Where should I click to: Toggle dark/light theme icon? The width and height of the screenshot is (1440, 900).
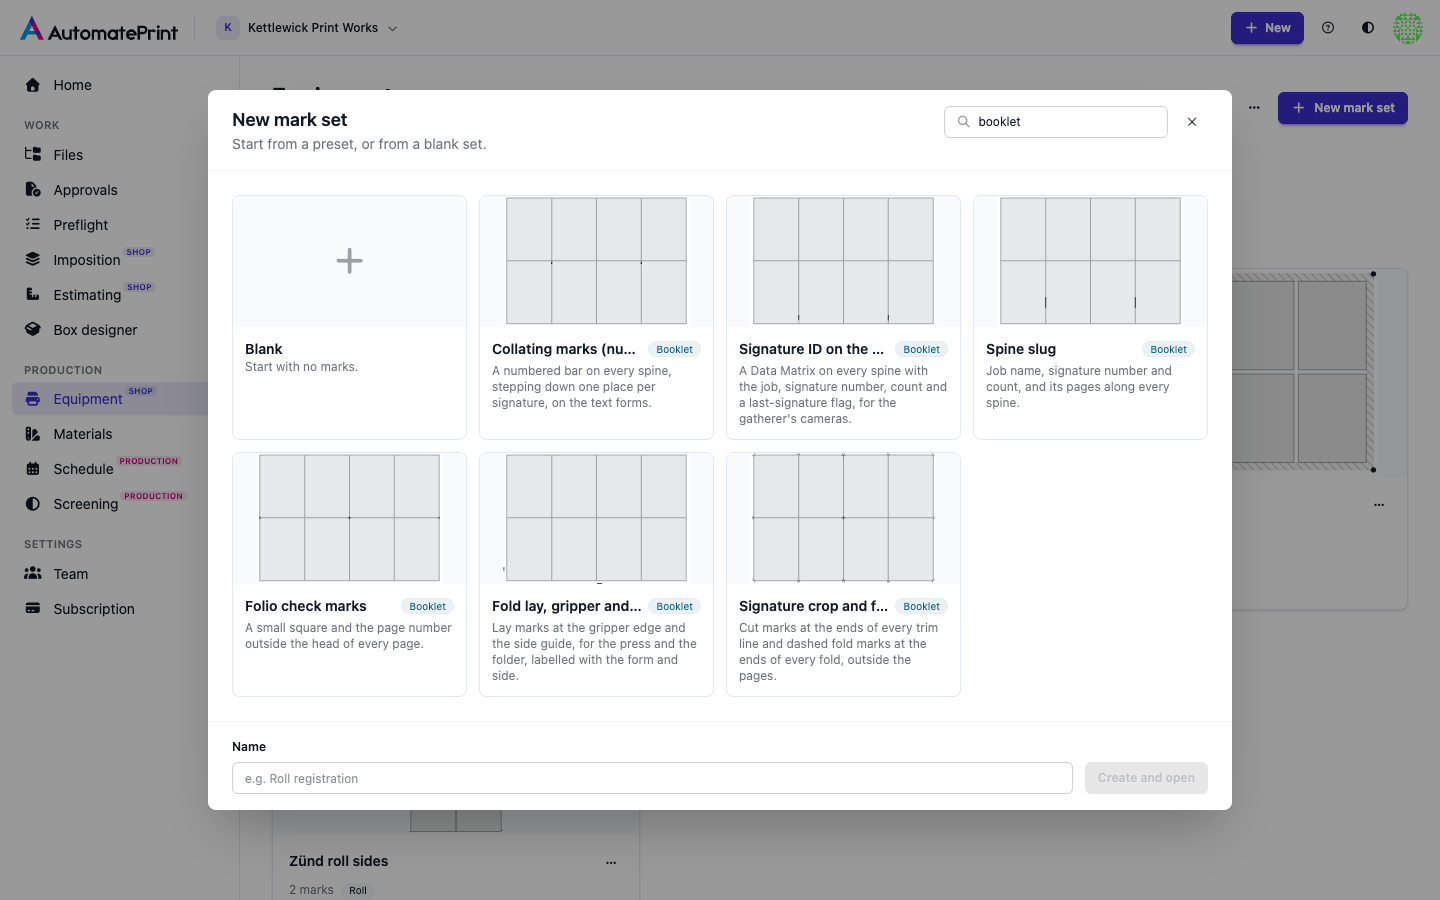click(x=1368, y=28)
